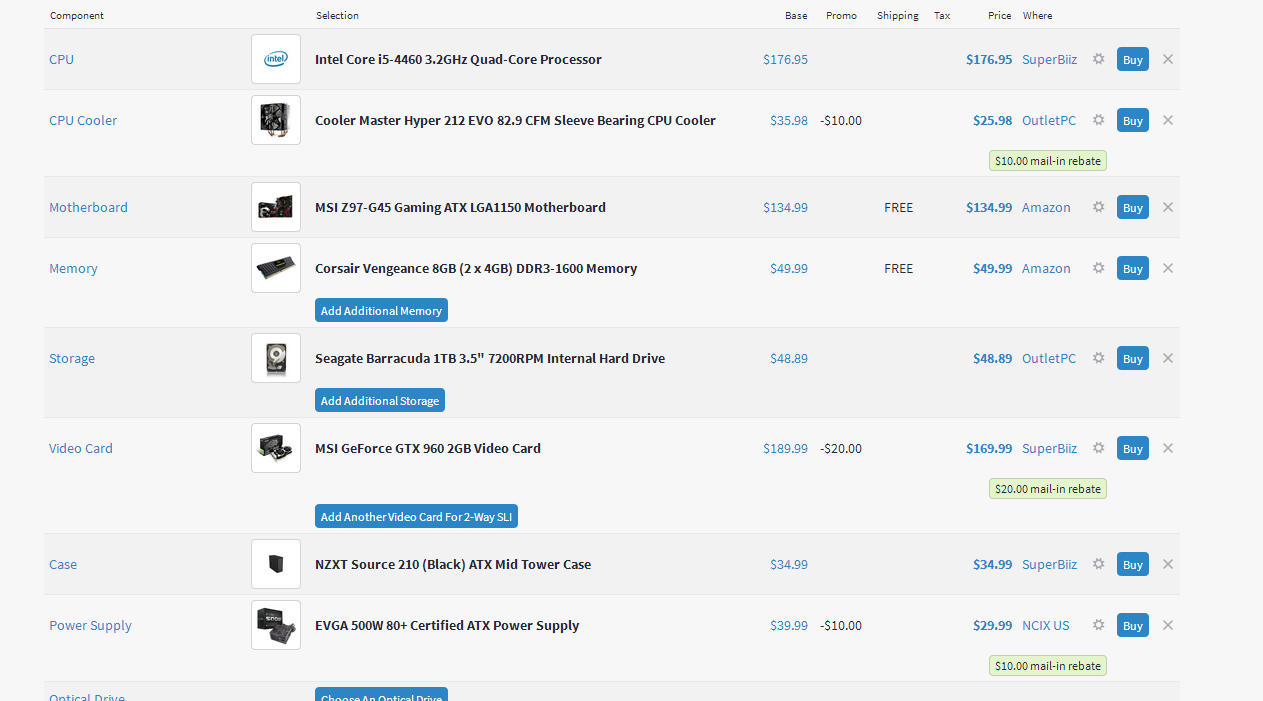Image resolution: width=1263 pixels, height=701 pixels.
Task: Open settings gear for the Case row
Action: [x=1098, y=564]
